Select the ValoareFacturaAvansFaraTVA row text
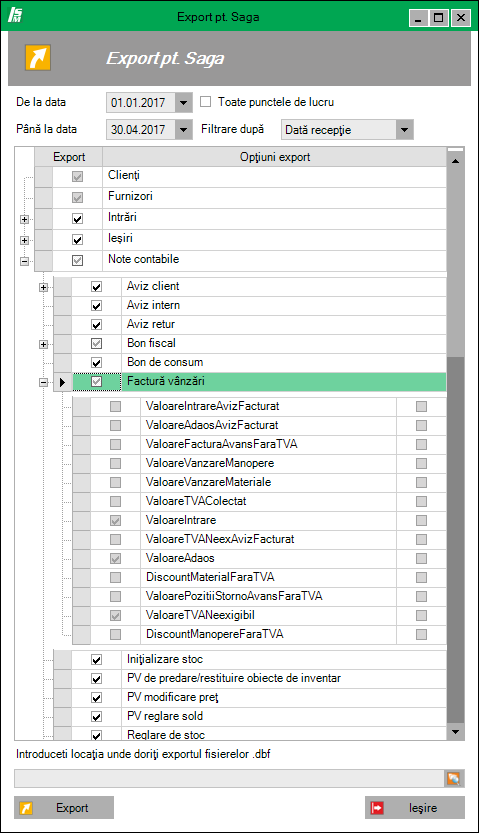This screenshot has height=833, width=479. pos(221,444)
